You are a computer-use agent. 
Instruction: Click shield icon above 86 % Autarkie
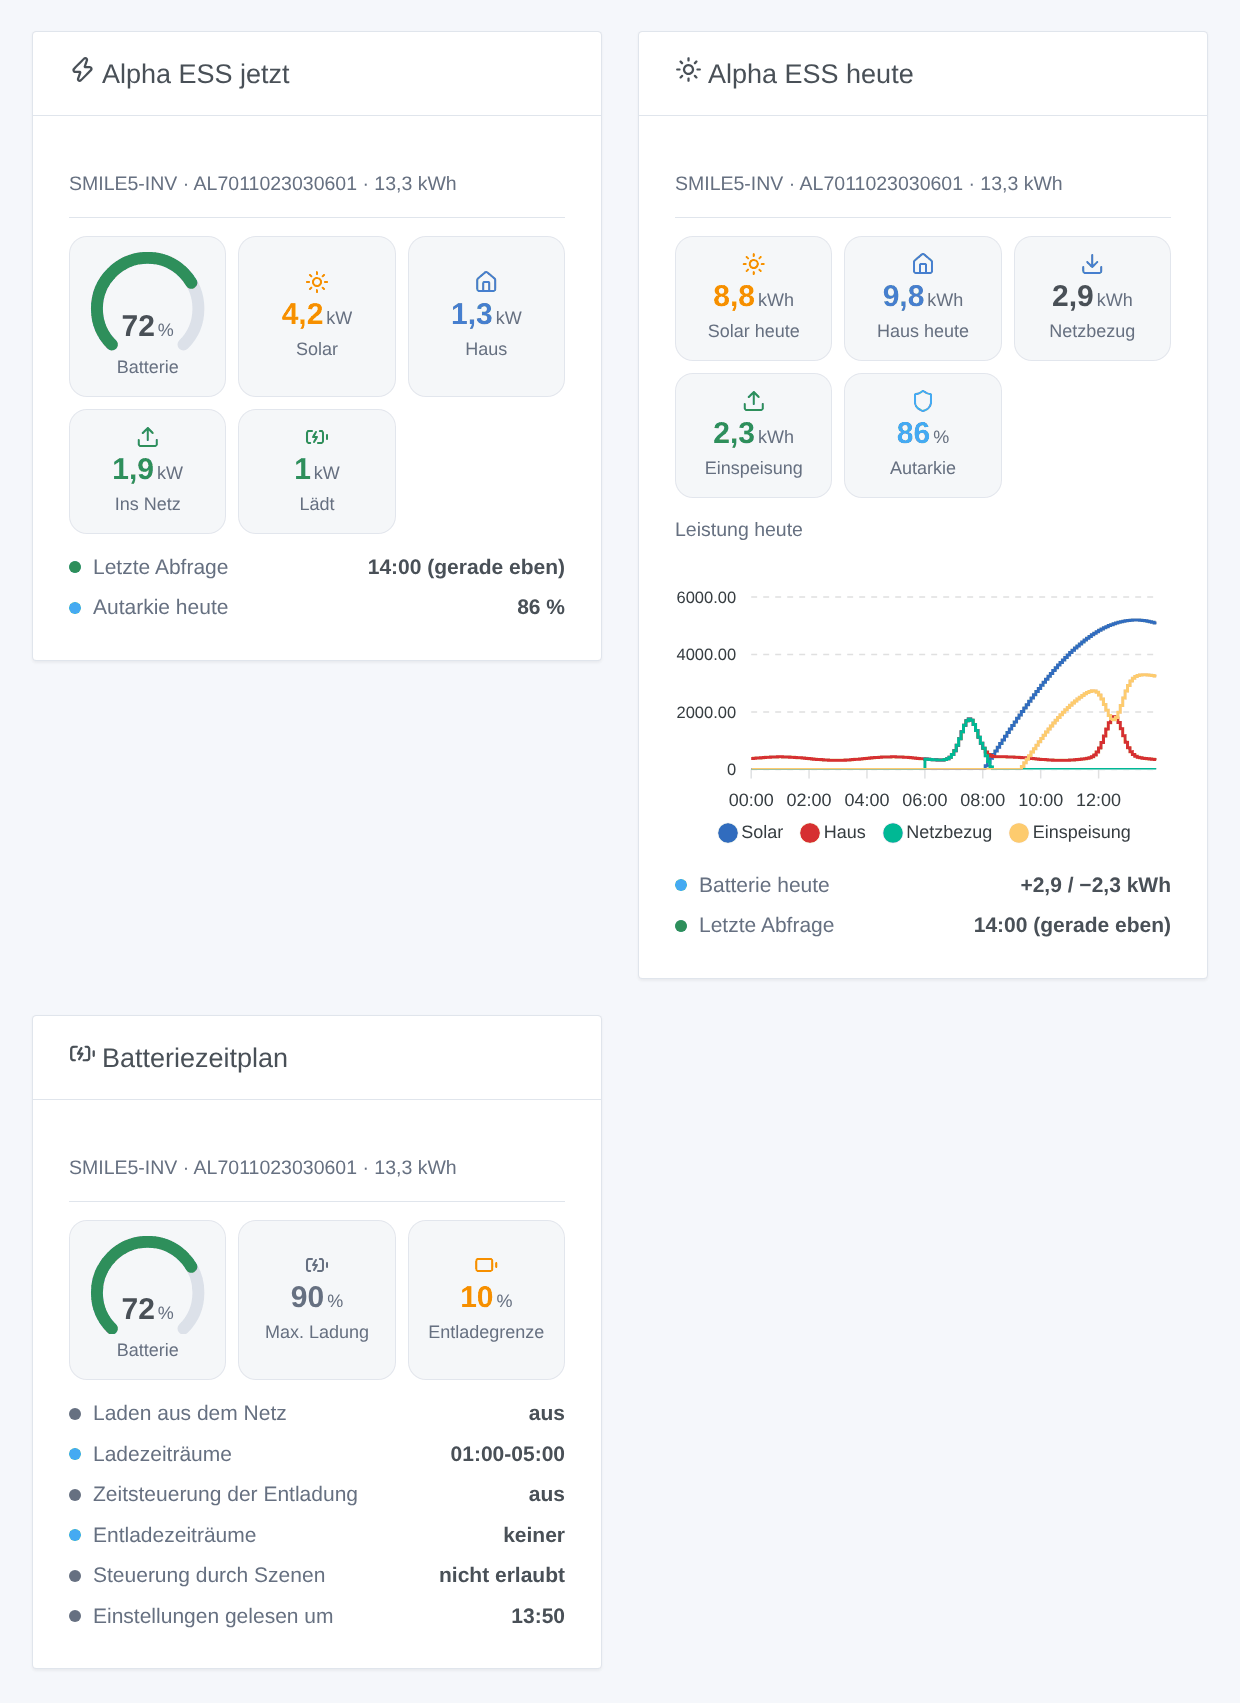click(923, 401)
